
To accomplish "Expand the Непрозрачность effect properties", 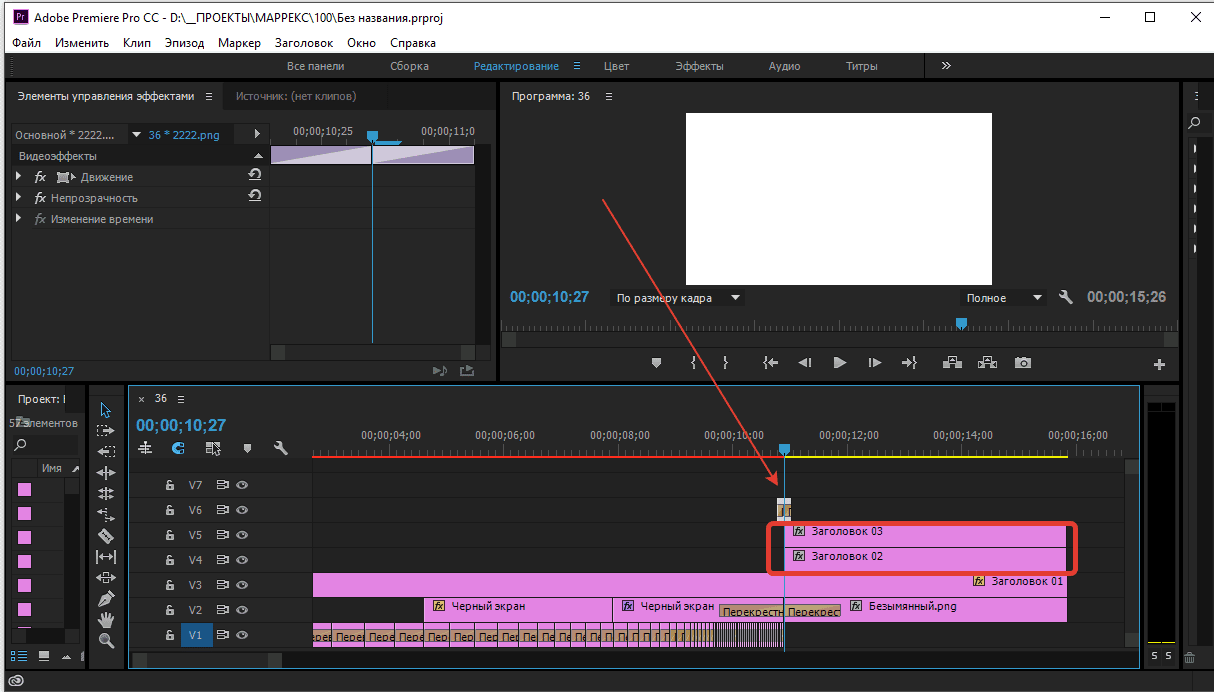I will (x=19, y=197).
